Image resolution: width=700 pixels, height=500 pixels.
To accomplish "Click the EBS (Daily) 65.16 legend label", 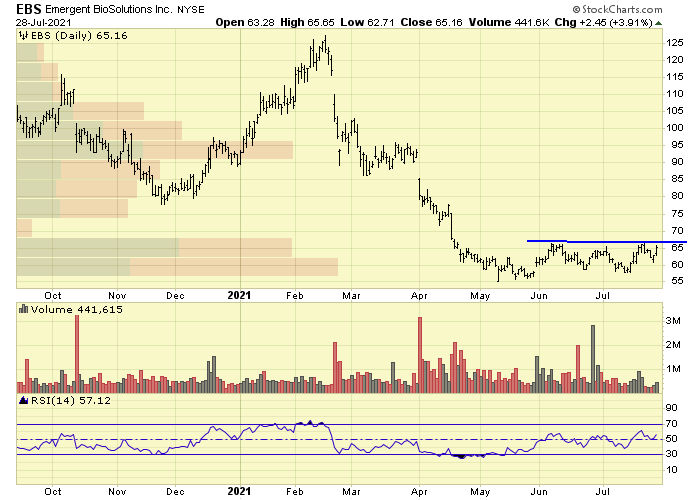I will (x=79, y=35).
